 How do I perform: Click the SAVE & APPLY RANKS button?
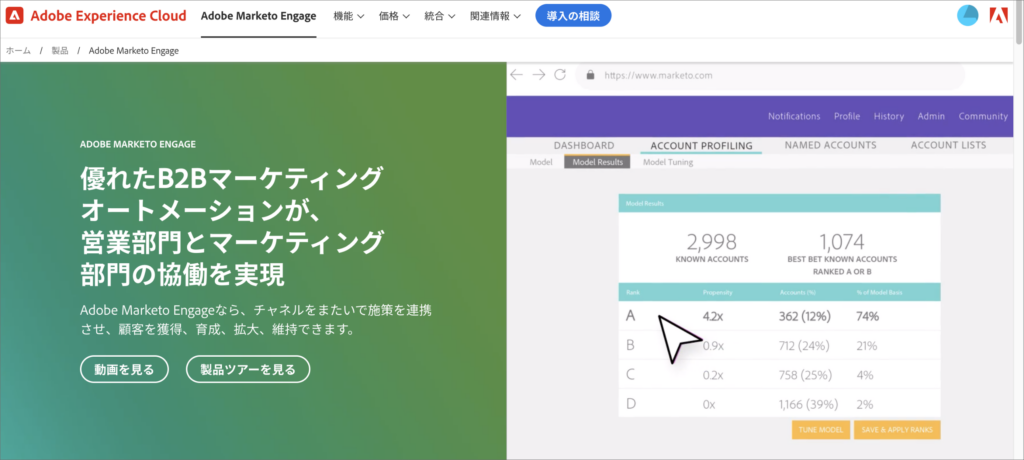897,430
